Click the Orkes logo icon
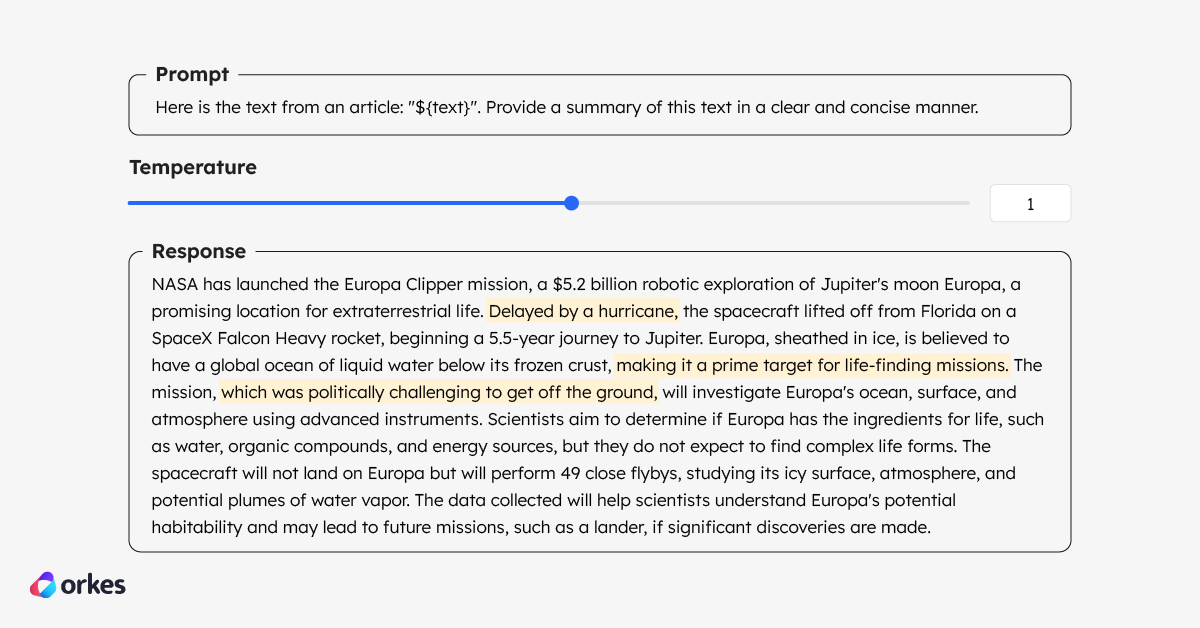The image size is (1200, 628). [x=44, y=585]
